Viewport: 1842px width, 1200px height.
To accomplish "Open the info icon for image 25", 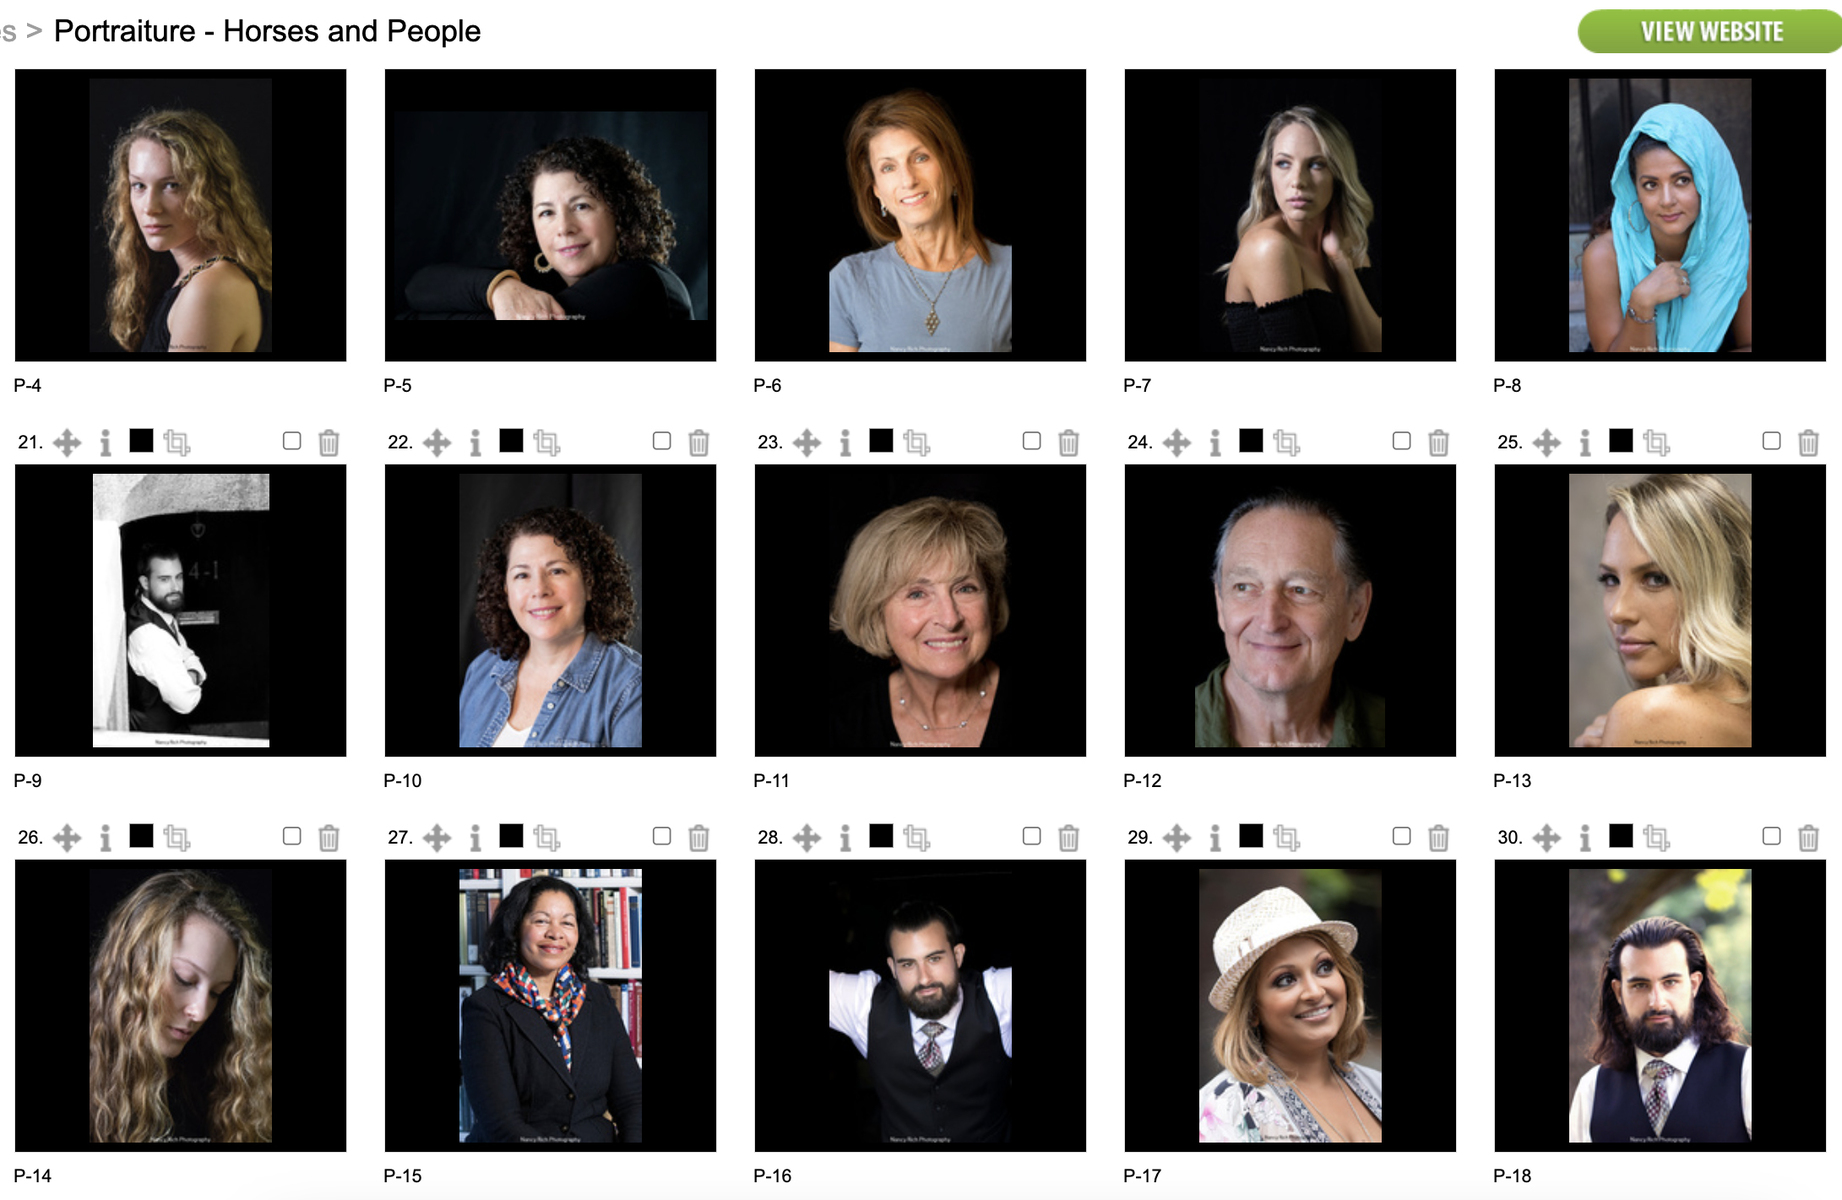I will [x=1585, y=442].
